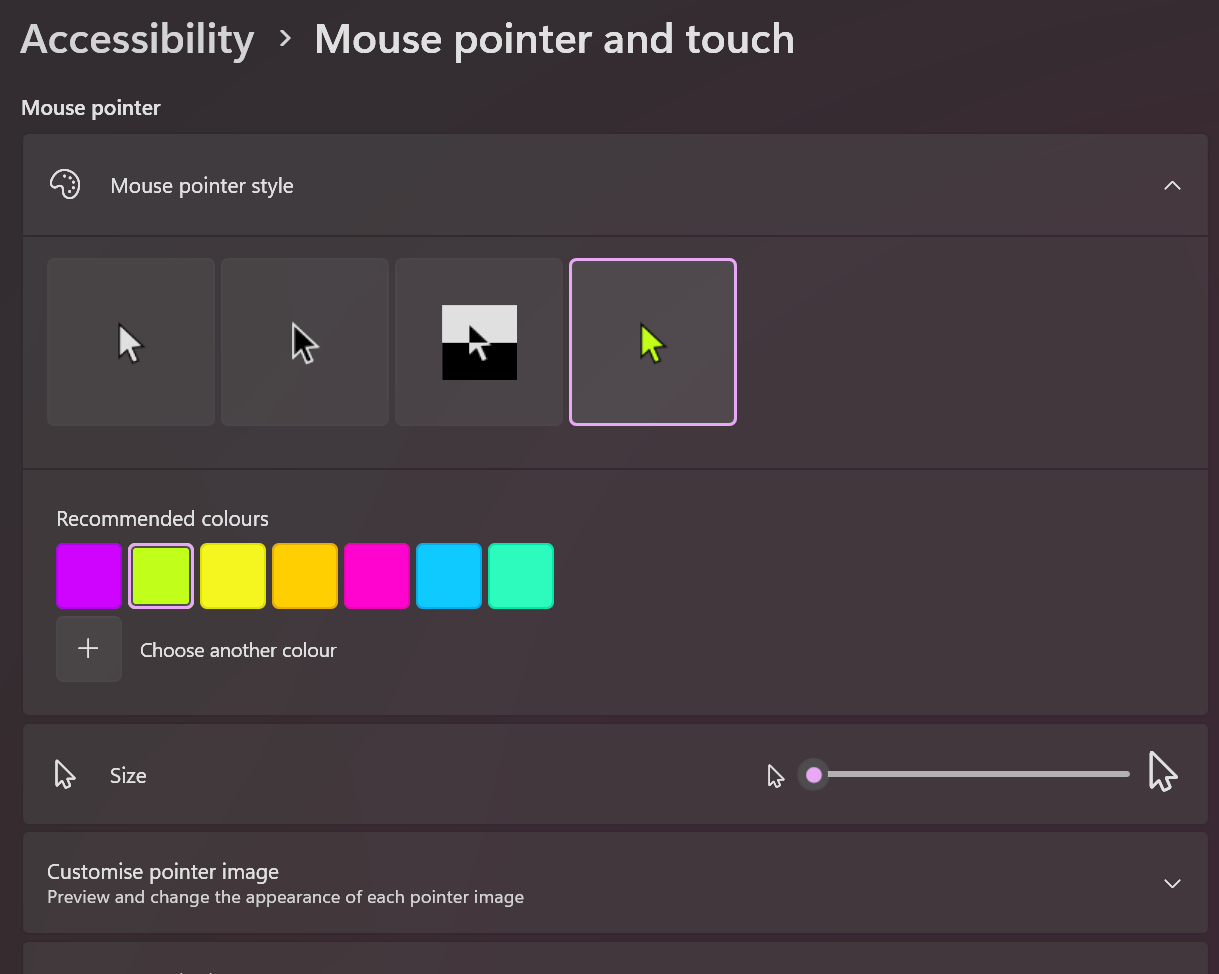The width and height of the screenshot is (1219, 974).
Task: Pick the turquoise recommended colour
Action: pyautogui.click(x=521, y=576)
